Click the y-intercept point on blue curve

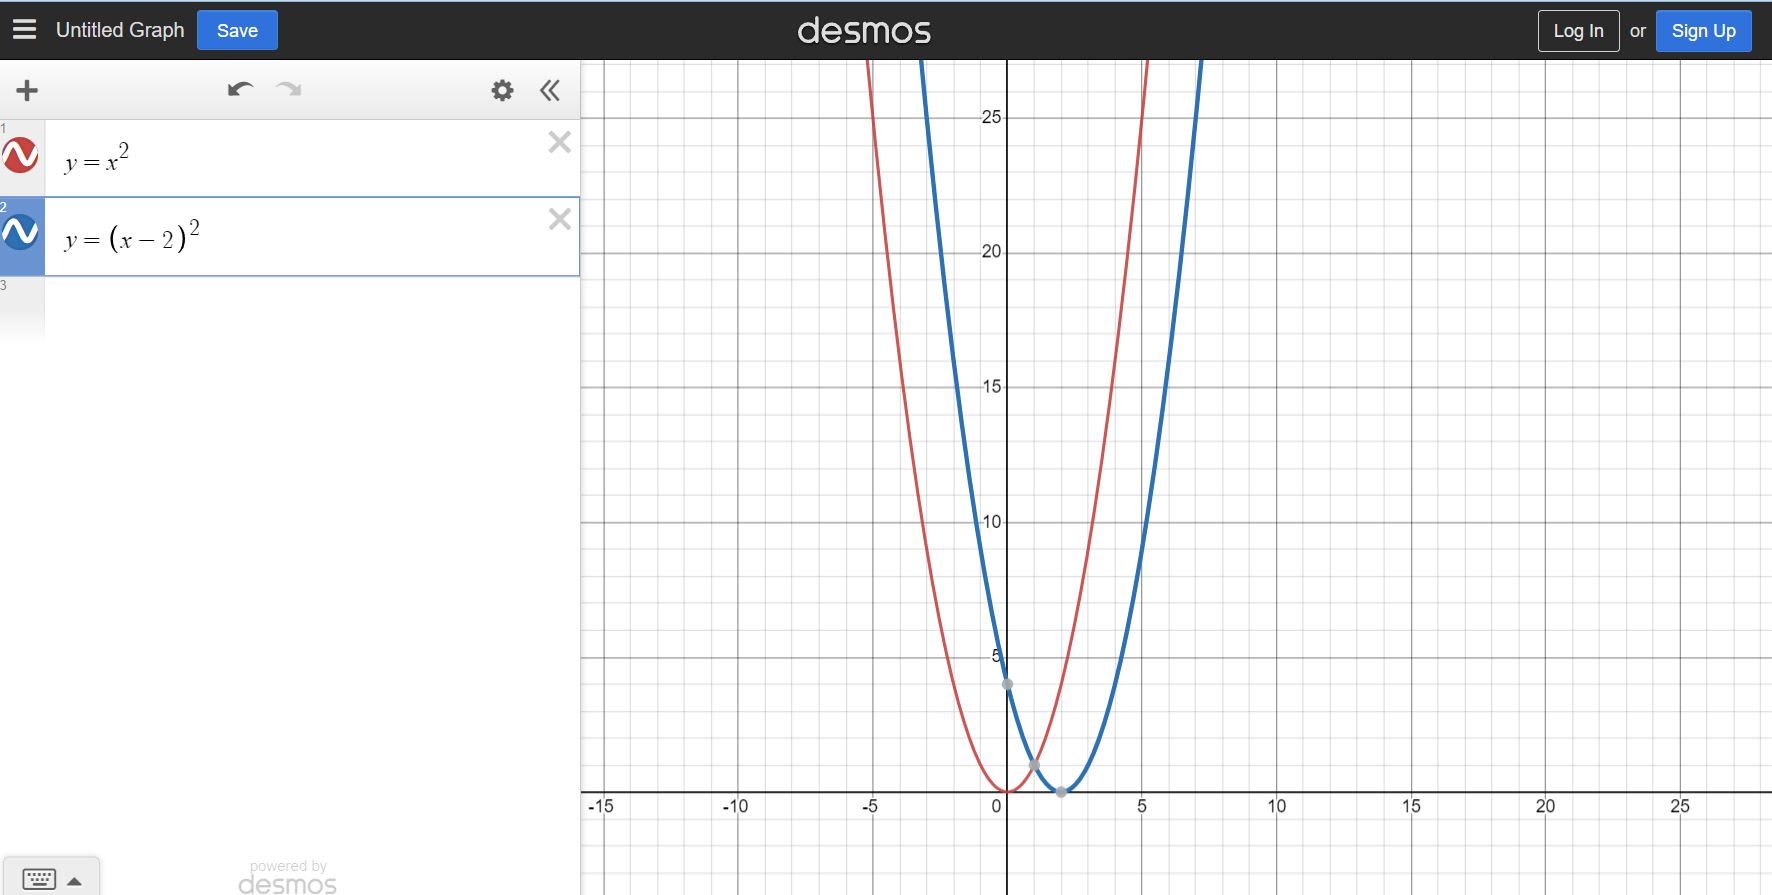1007,684
